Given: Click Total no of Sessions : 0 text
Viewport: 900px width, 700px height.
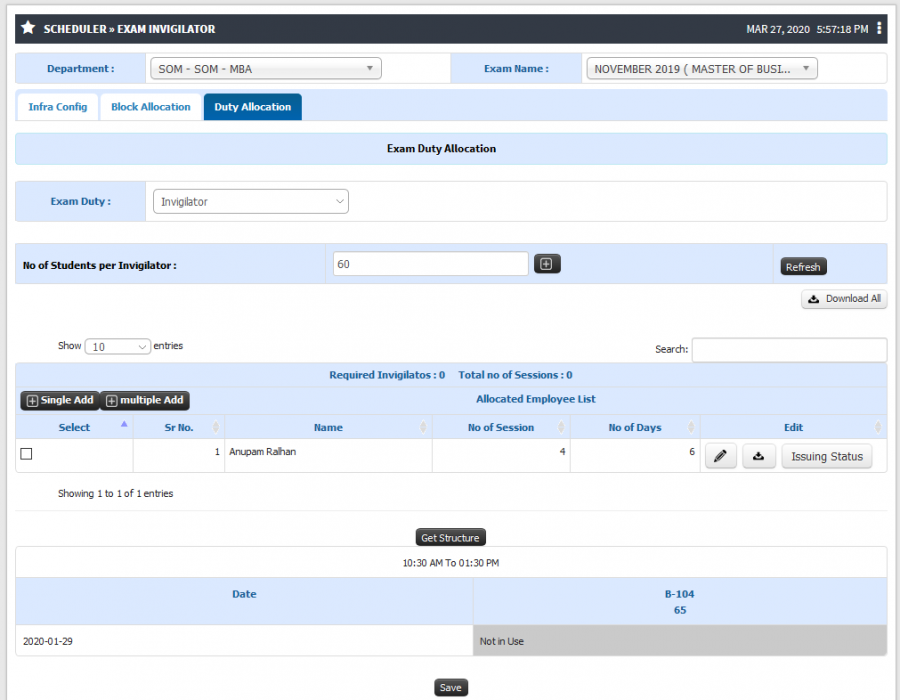Looking at the screenshot, I should [515, 375].
